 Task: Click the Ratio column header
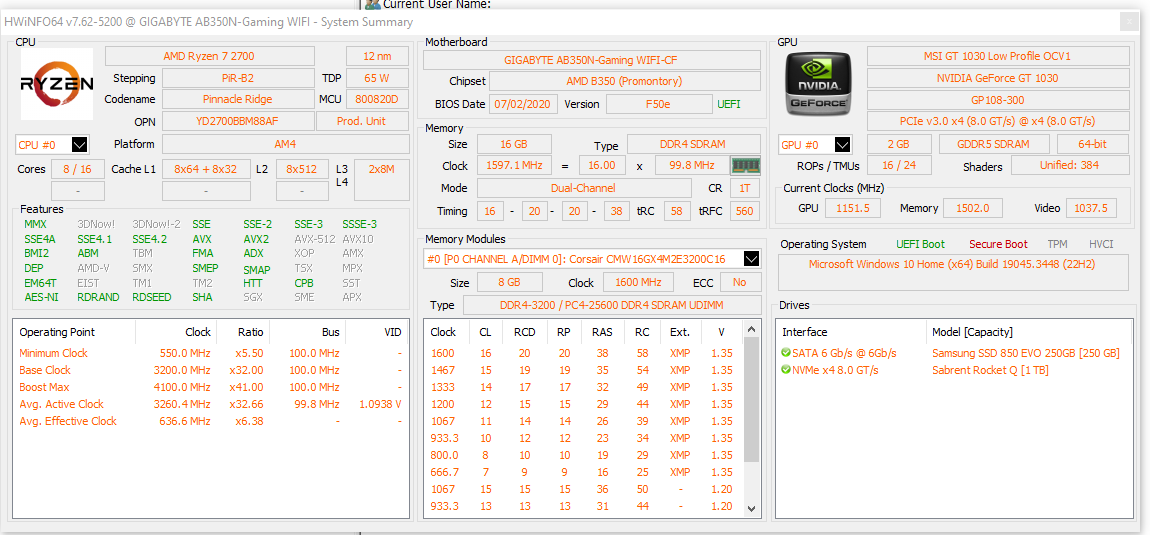243,332
